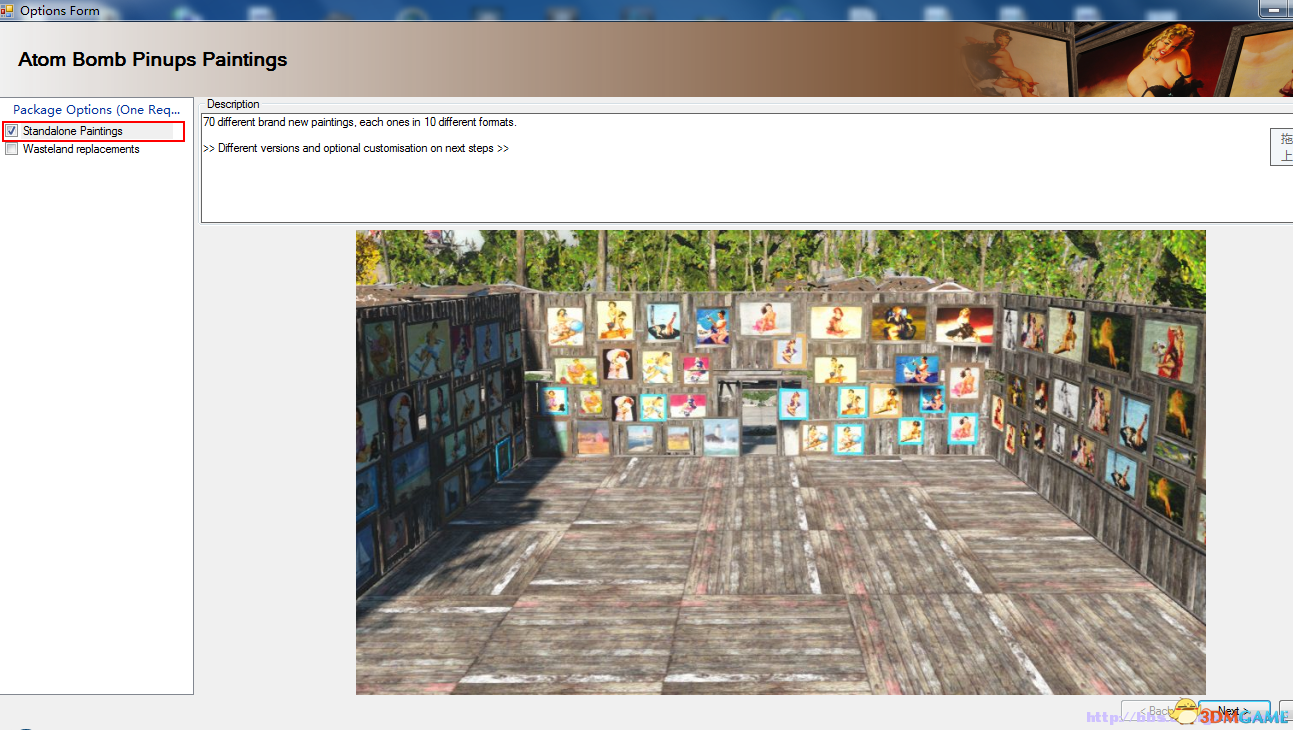Enable the Wasteland replacements checkbox
Image resolution: width=1293 pixels, height=730 pixels.
tap(12, 149)
